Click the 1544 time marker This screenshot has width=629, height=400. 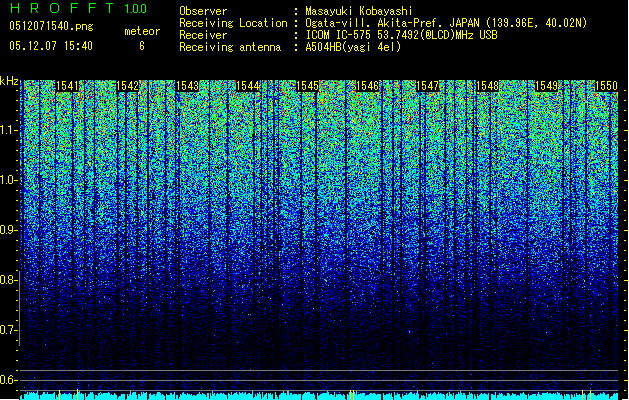248,86
